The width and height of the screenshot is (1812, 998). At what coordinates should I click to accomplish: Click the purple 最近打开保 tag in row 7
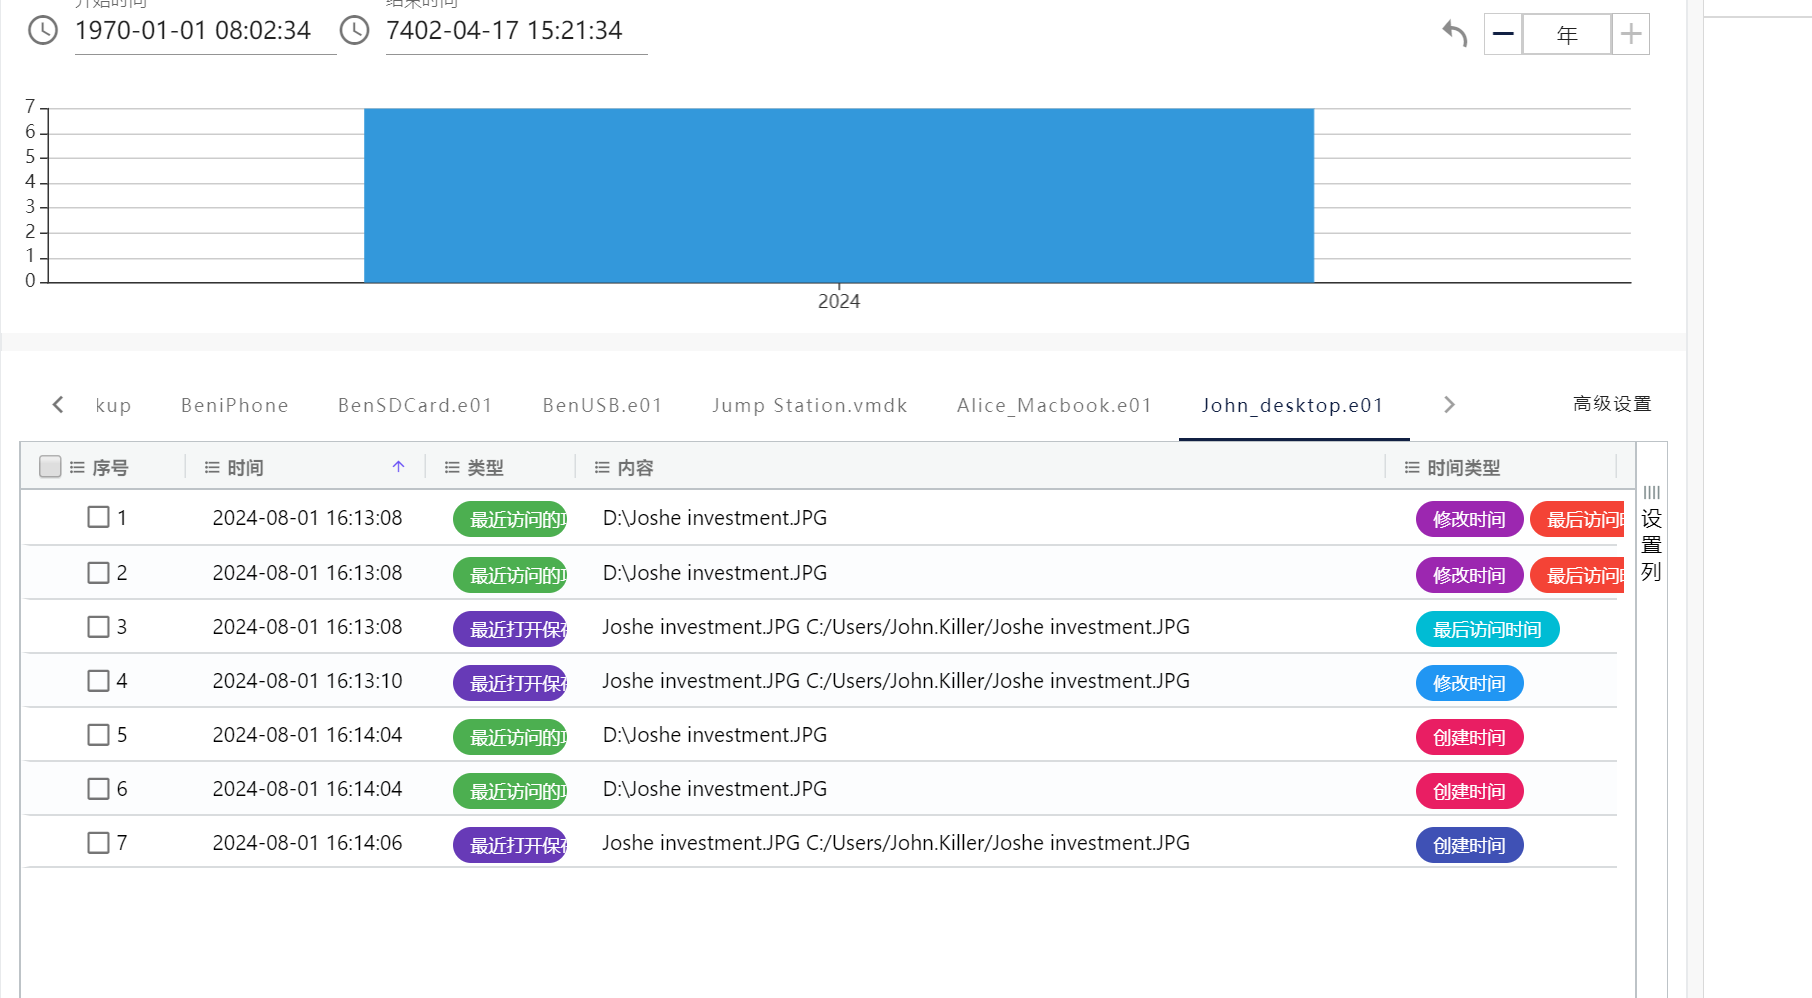pos(510,845)
